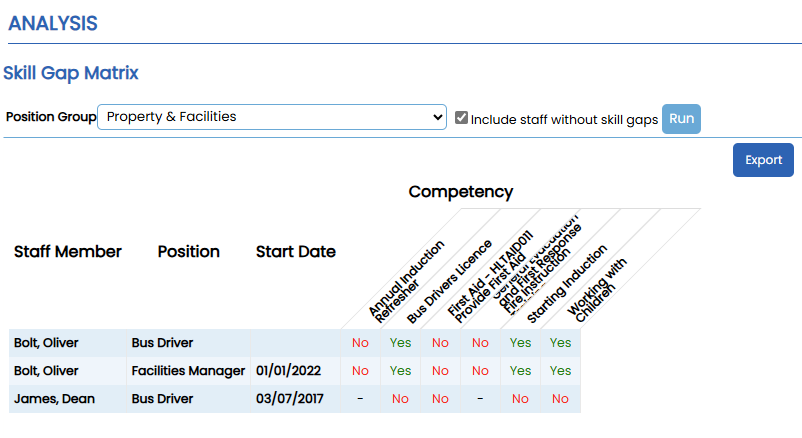Screen dimensions: 802x438
Task: Click the ANALYSIS heading
Action: point(53,24)
